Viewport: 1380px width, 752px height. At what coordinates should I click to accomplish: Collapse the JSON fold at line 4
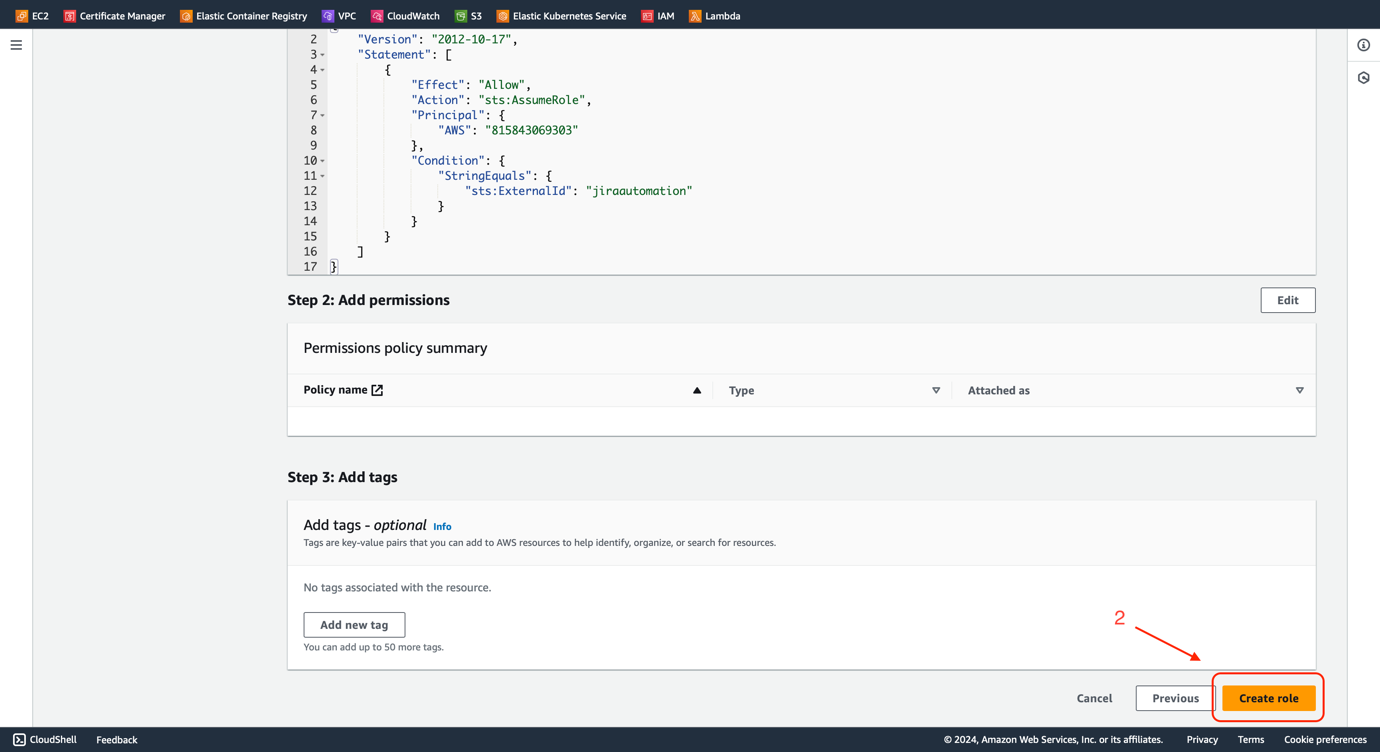[322, 70]
